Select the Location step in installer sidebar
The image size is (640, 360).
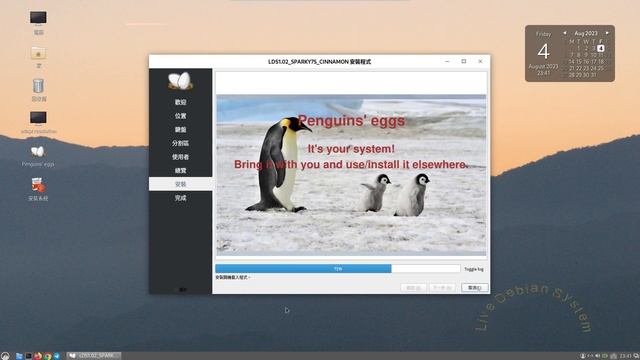pyautogui.click(x=180, y=116)
